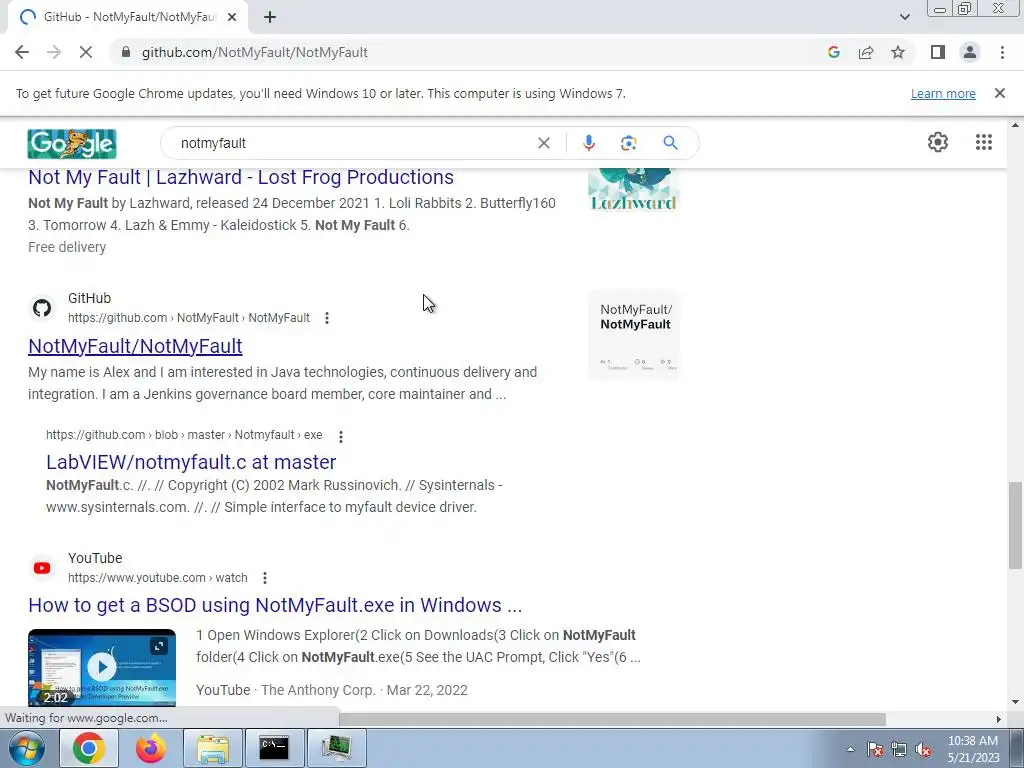Screen dimensions: 1024x768
Task: Click the GitHub favicon in result
Action: [42, 308]
